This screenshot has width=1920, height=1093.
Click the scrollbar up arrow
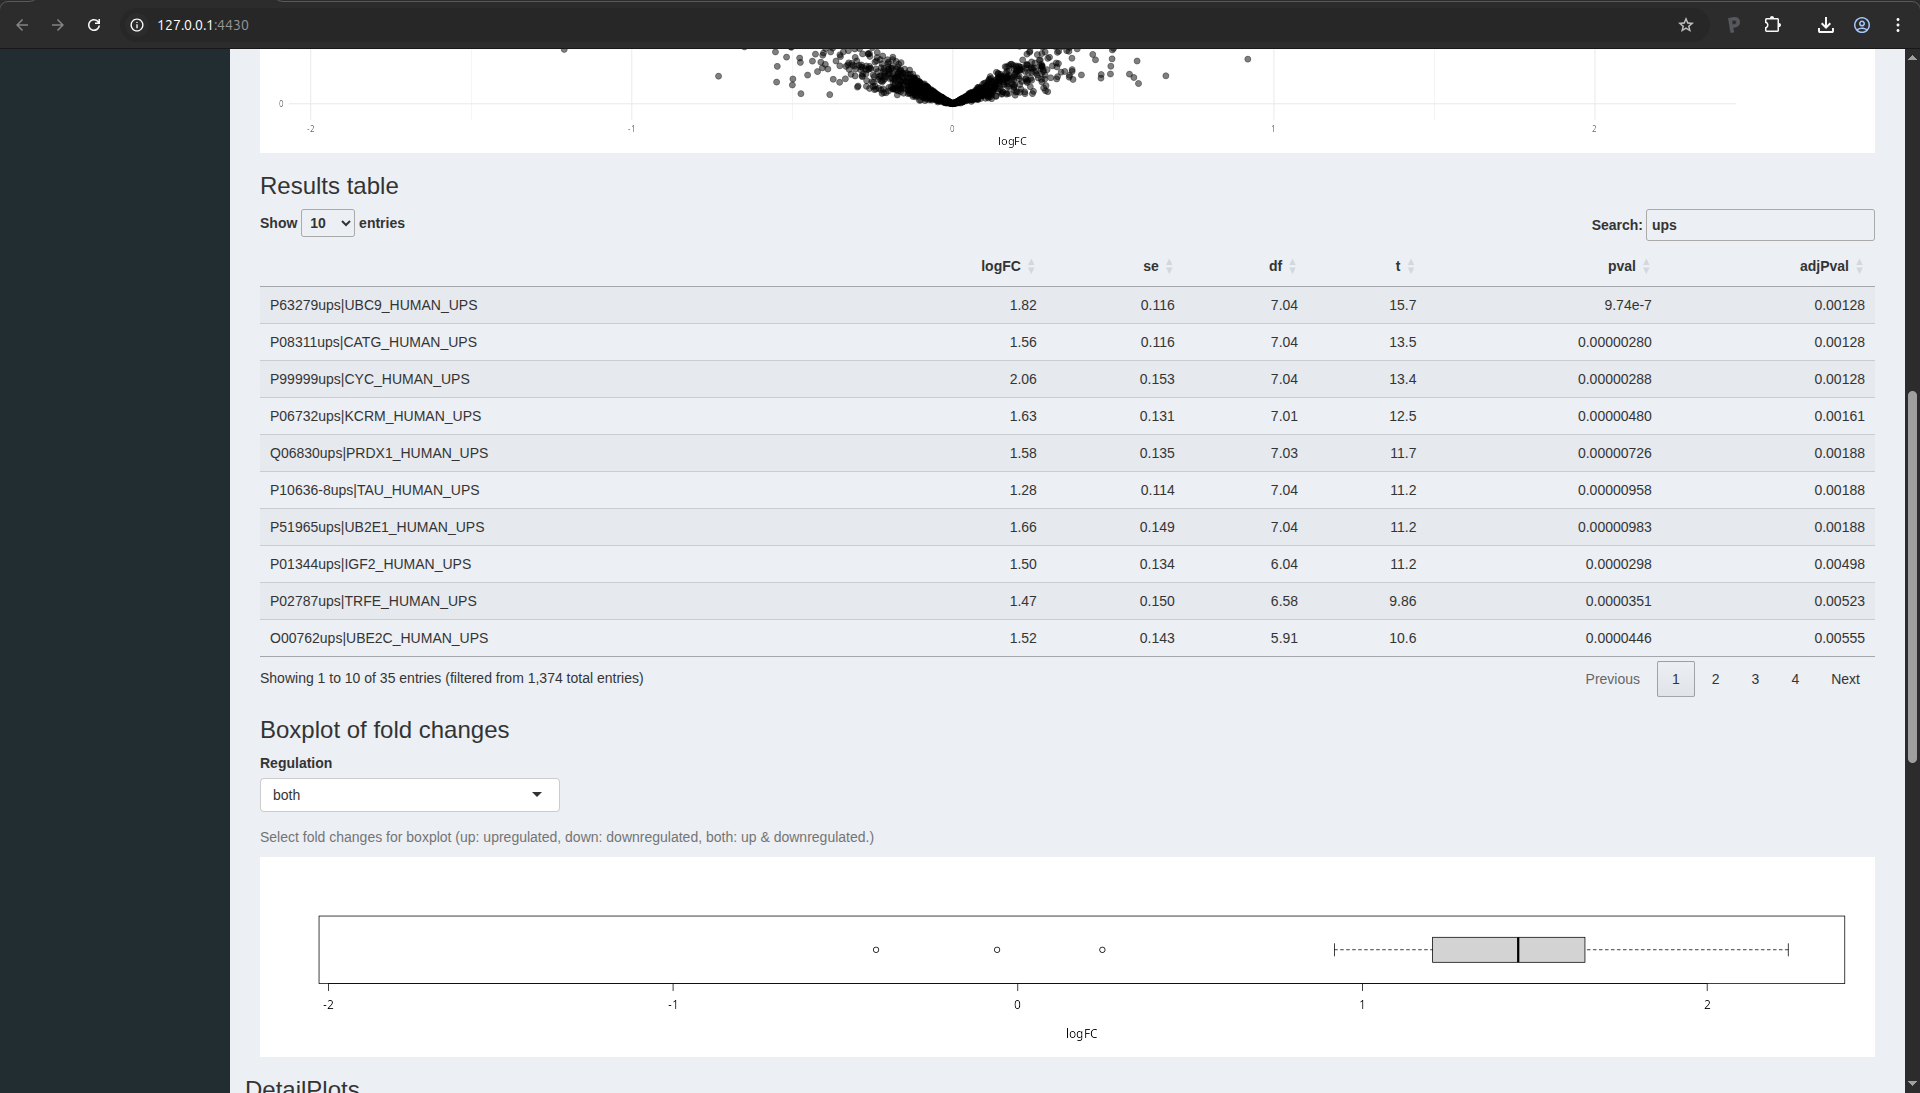click(x=1912, y=57)
